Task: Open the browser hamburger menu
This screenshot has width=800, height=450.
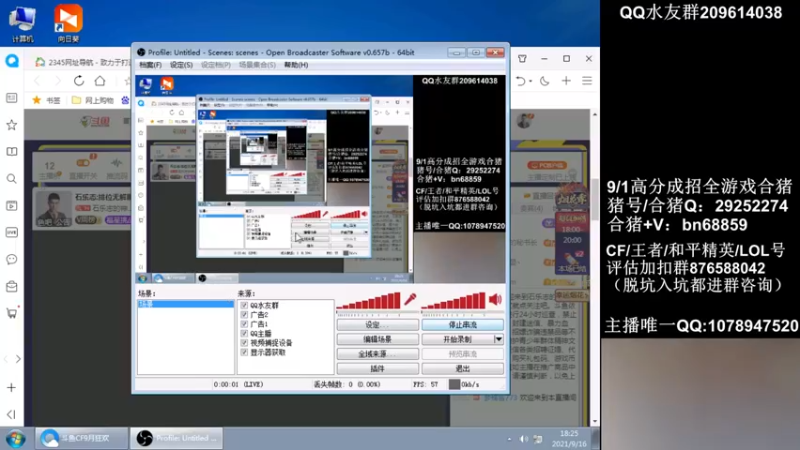Action: [x=587, y=81]
